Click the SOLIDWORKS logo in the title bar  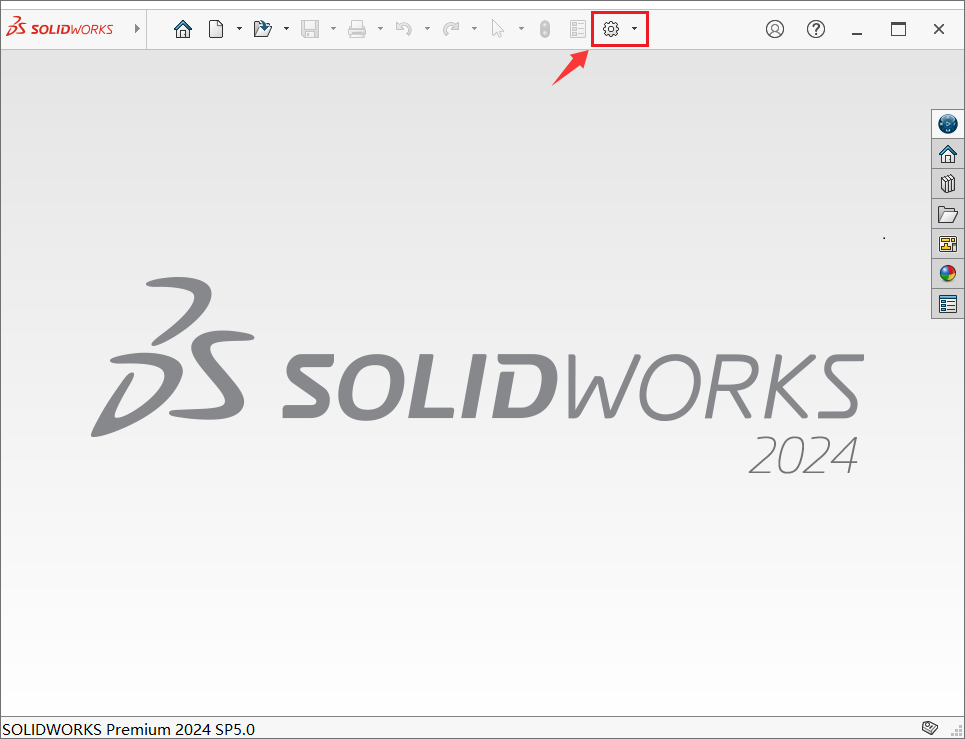[60, 28]
